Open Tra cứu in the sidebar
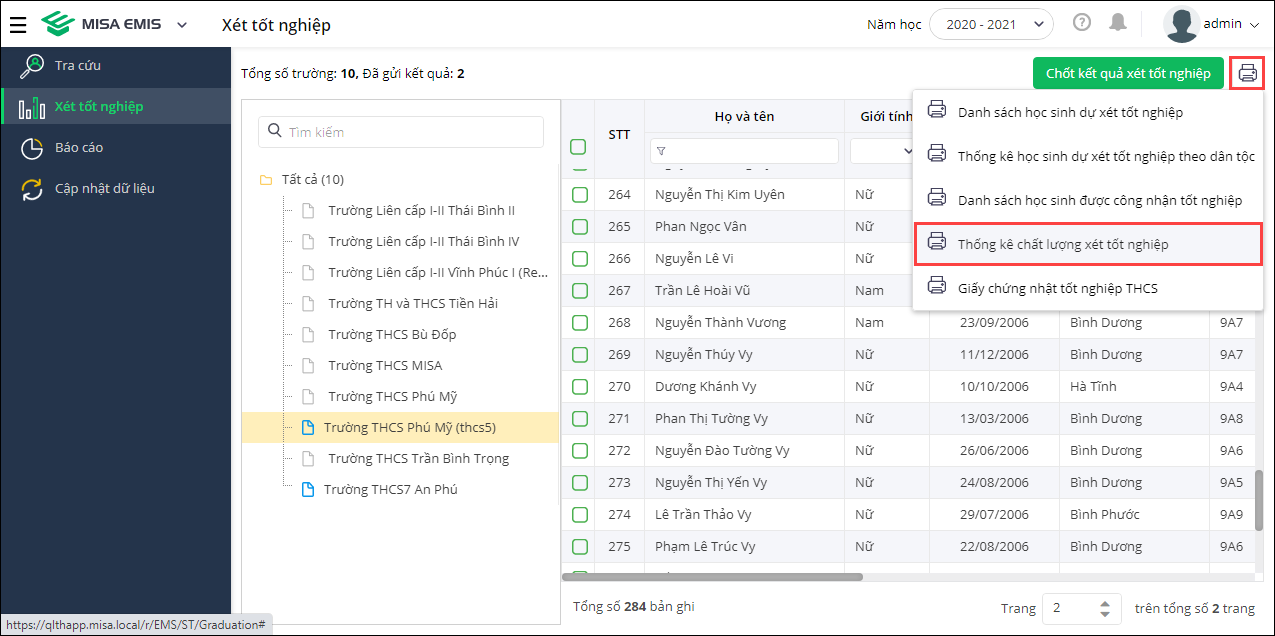1275x636 pixels. pyautogui.click(x=77, y=66)
